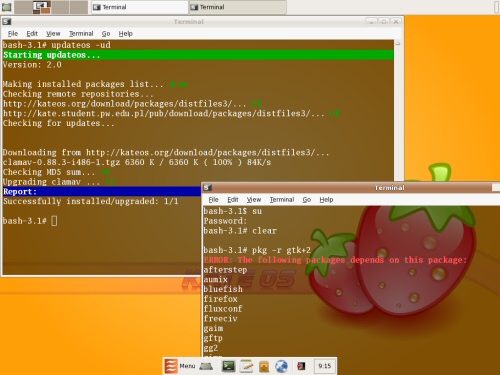Click 'freeciv' in dependent packages list
The image size is (500, 375).
coord(221,319)
